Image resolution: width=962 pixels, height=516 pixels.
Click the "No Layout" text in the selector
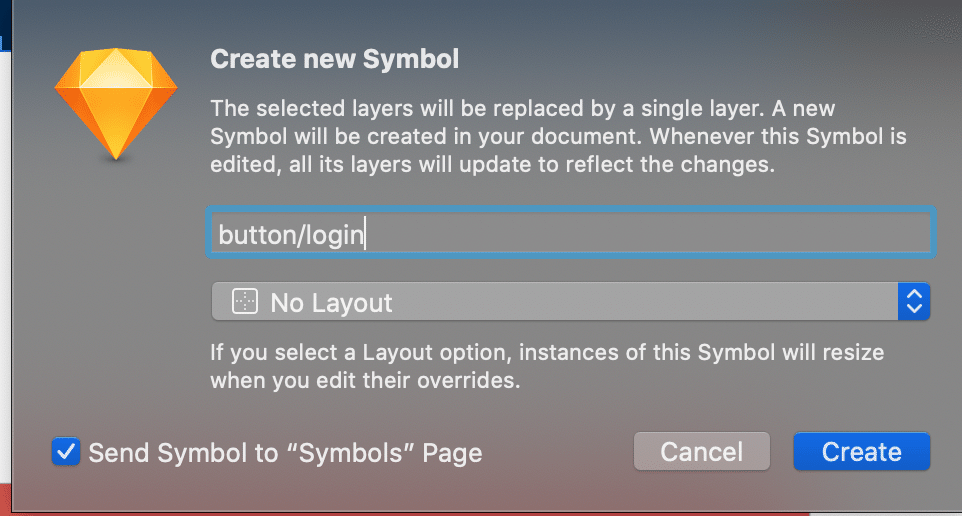point(332,302)
